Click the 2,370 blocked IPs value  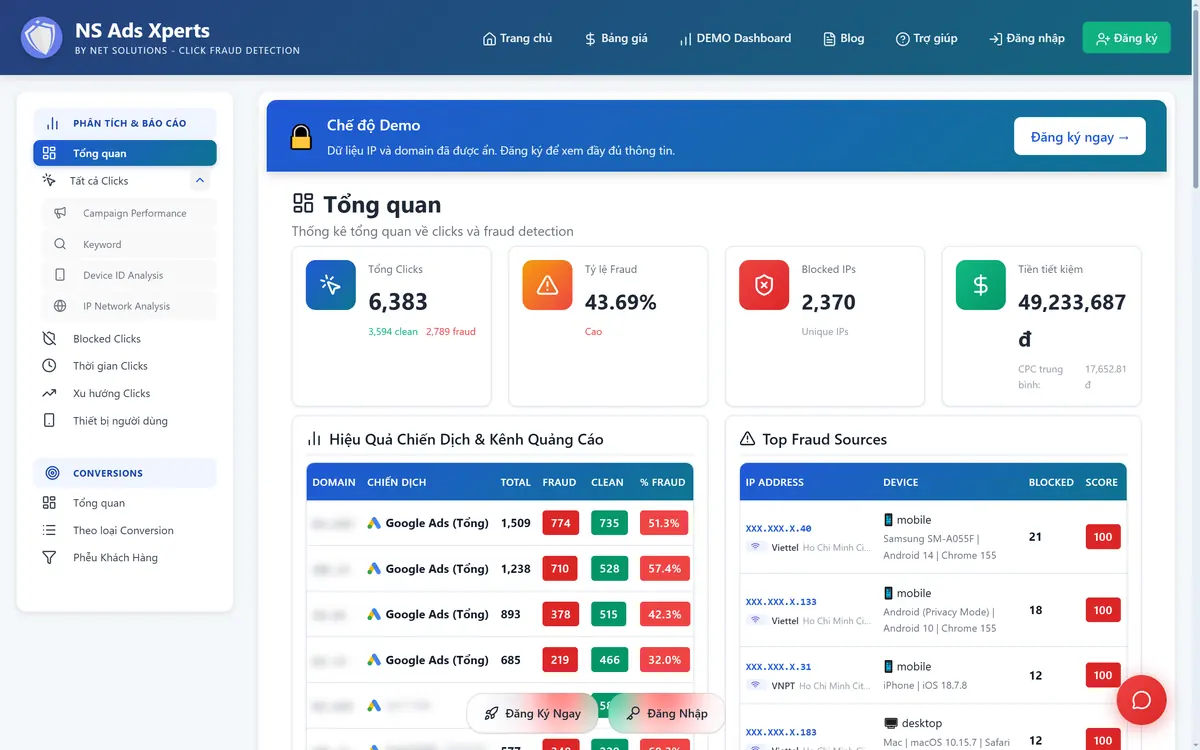829,302
